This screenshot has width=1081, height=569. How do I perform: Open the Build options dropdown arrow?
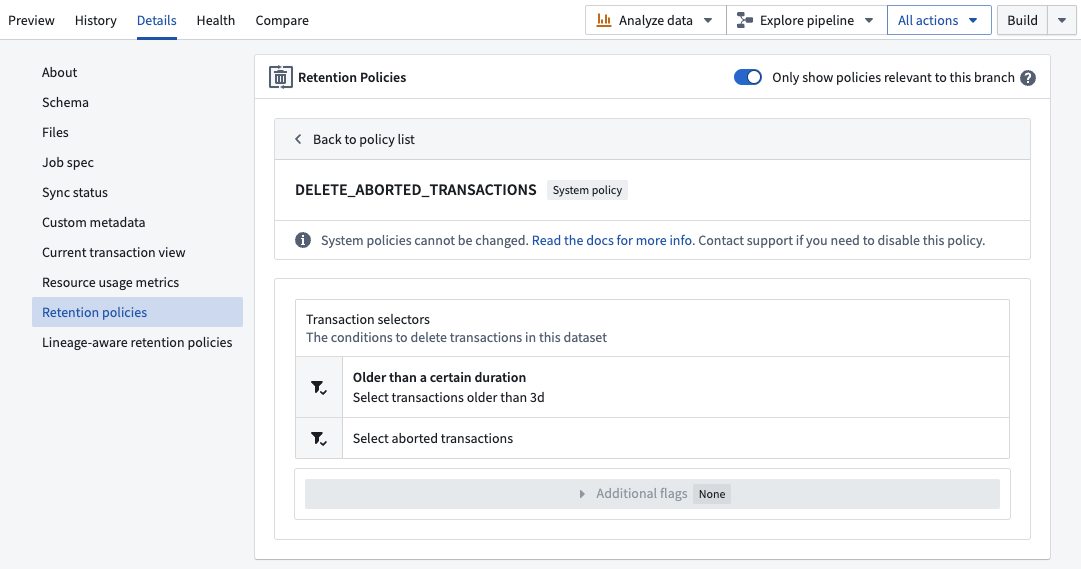[1062, 20]
